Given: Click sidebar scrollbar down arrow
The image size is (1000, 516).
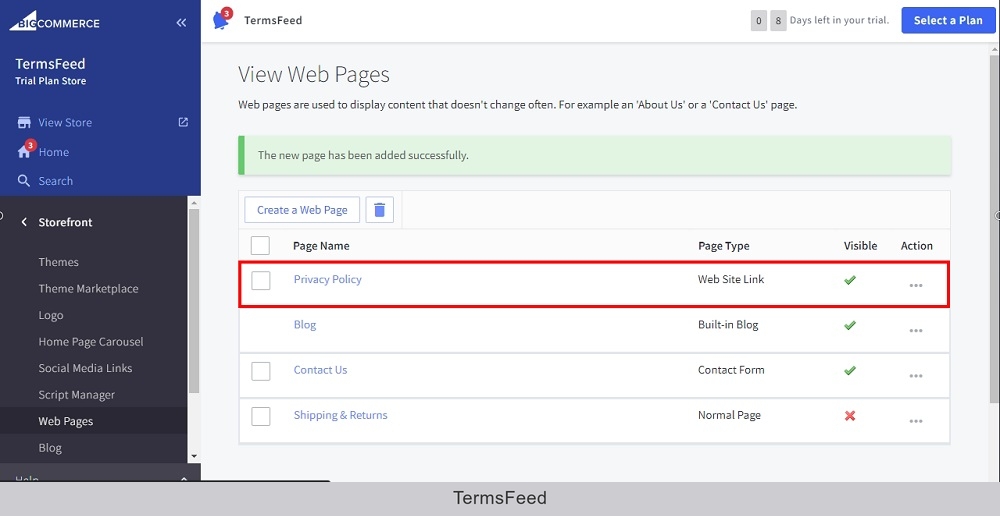Looking at the screenshot, I should pyautogui.click(x=195, y=456).
